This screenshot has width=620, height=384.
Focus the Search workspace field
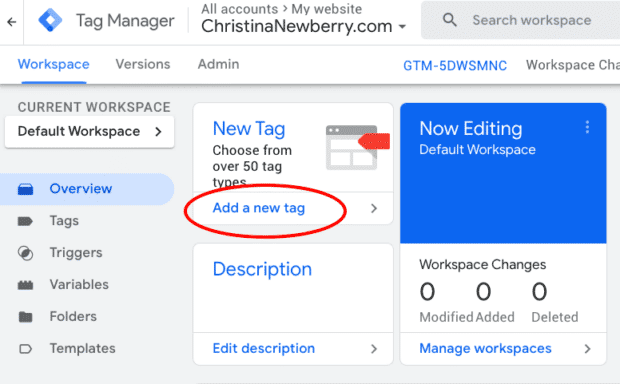point(531,20)
